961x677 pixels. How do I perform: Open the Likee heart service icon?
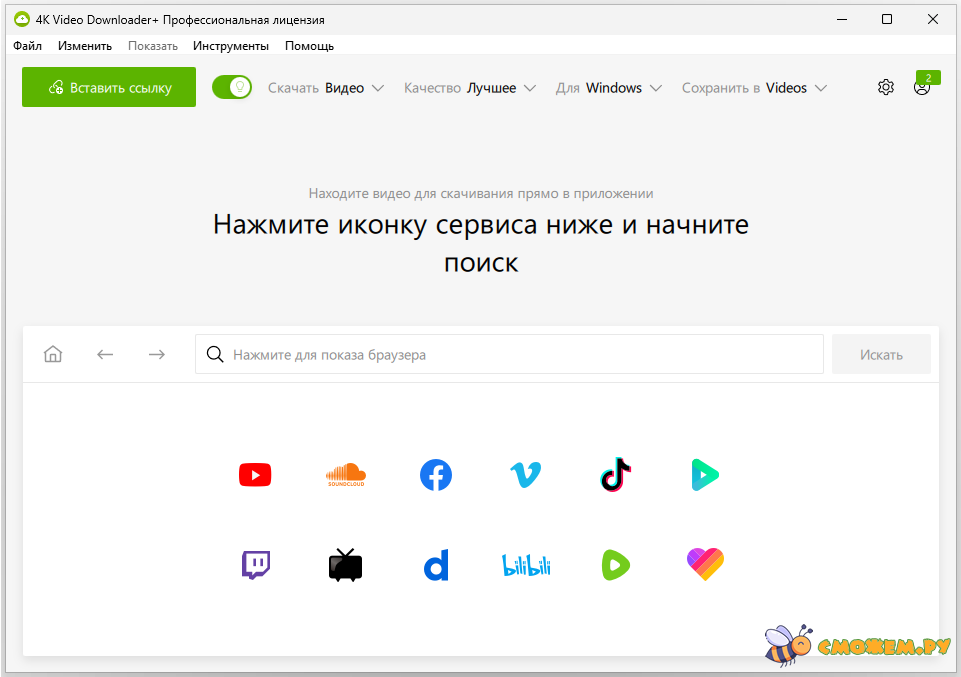(705, 564)
